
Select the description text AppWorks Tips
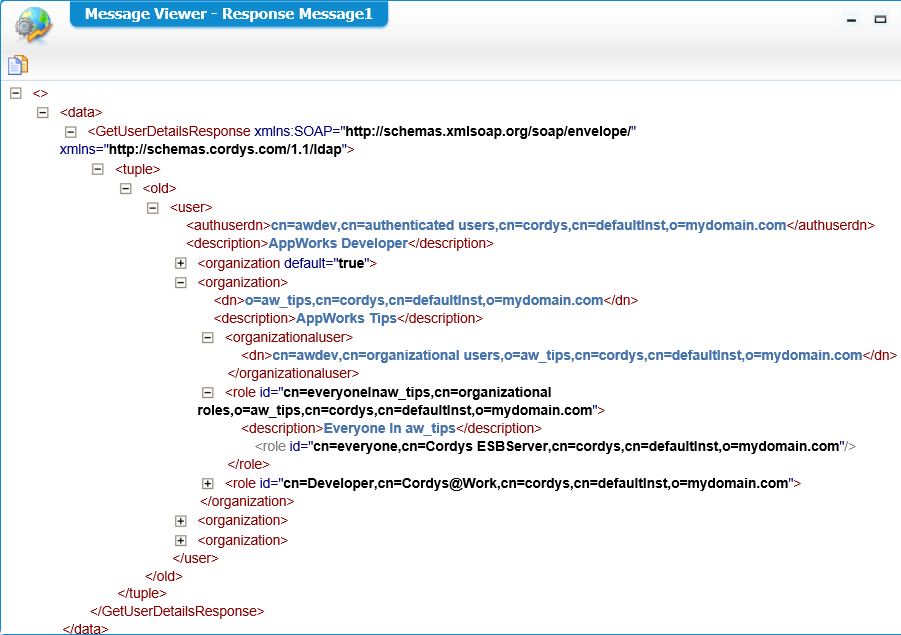click(x=346, y=318)
